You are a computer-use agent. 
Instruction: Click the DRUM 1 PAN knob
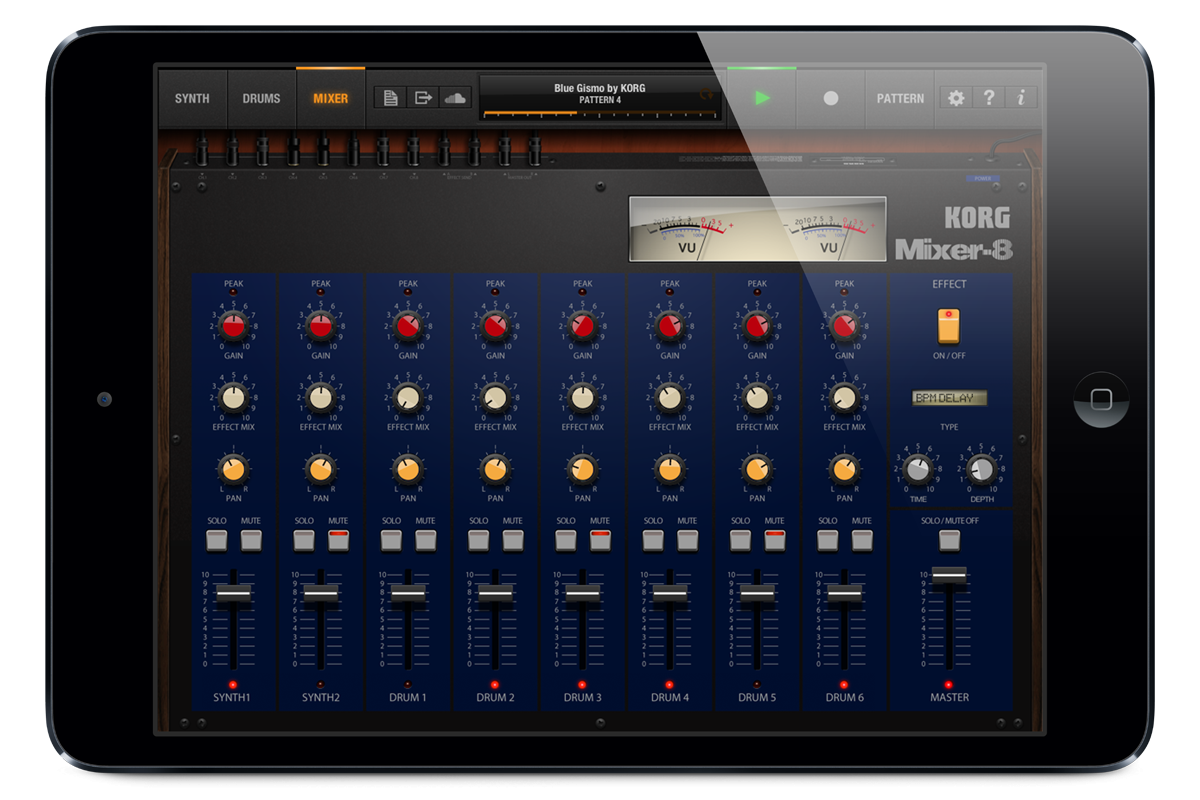tap(408, 468)
